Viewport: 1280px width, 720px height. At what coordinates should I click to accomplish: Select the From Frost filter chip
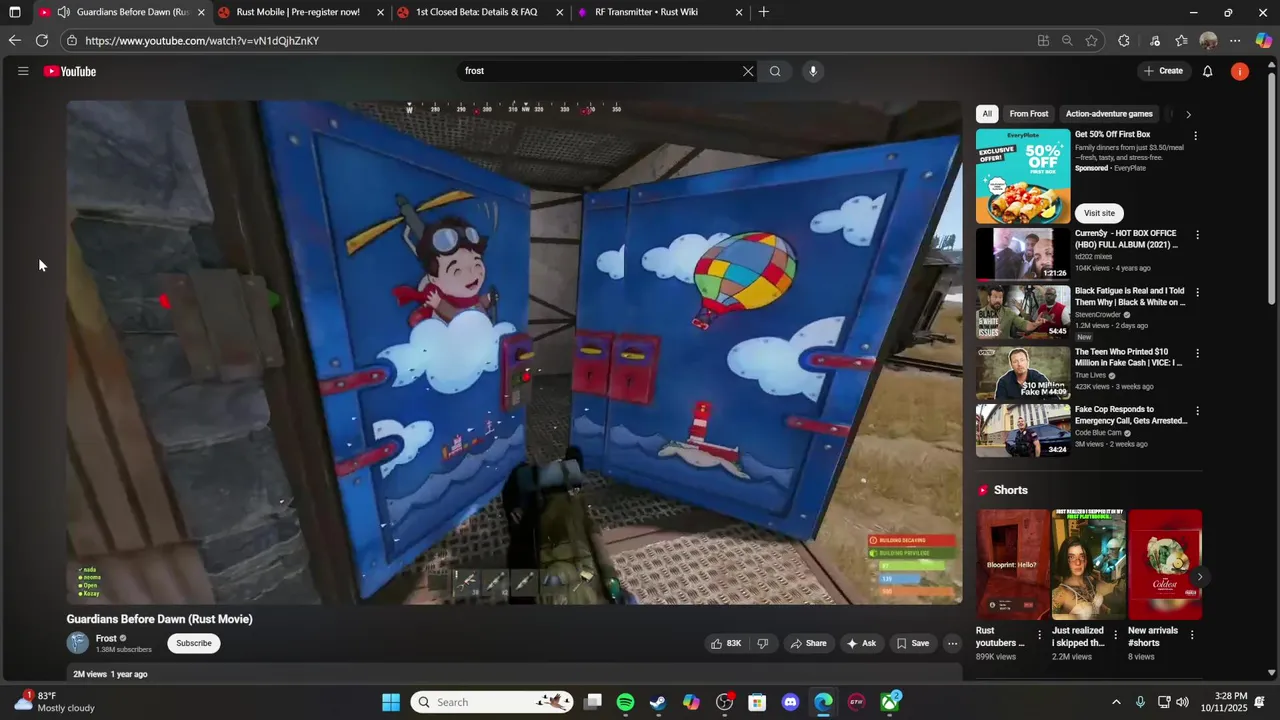(1029, 114)
